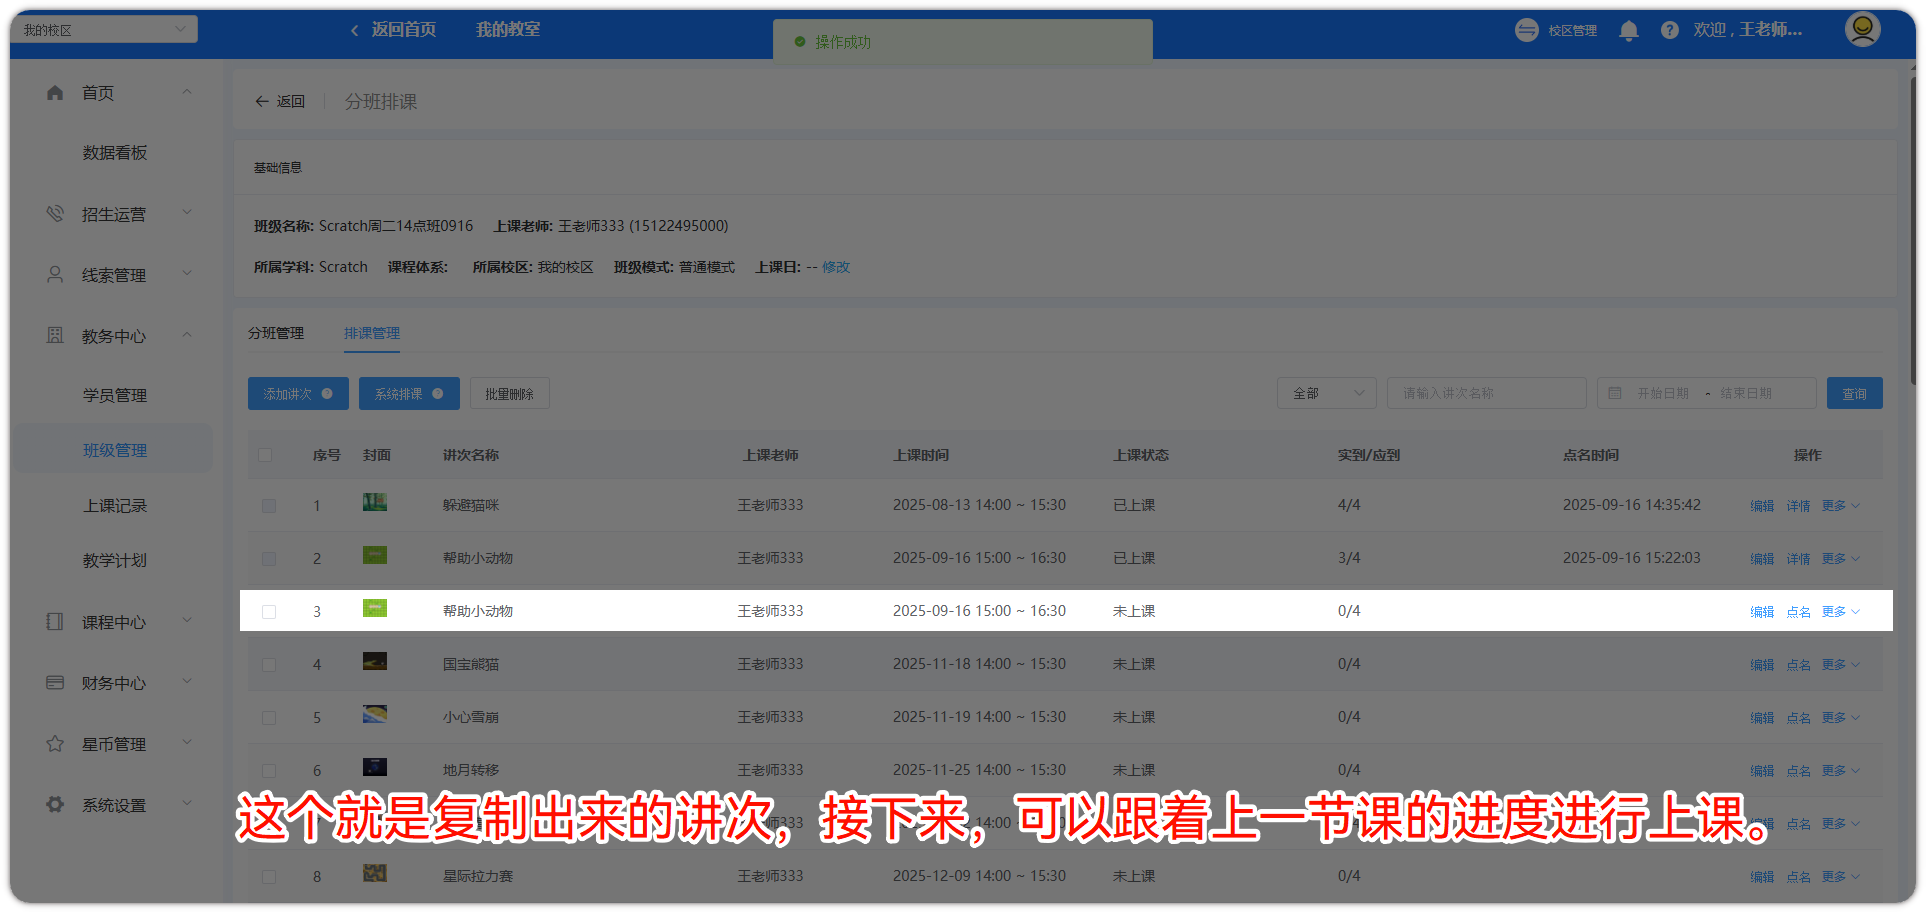The height and width of the screenshot is (913, 1926).
Task: Open the notification bell
Action: [1629, 30]
